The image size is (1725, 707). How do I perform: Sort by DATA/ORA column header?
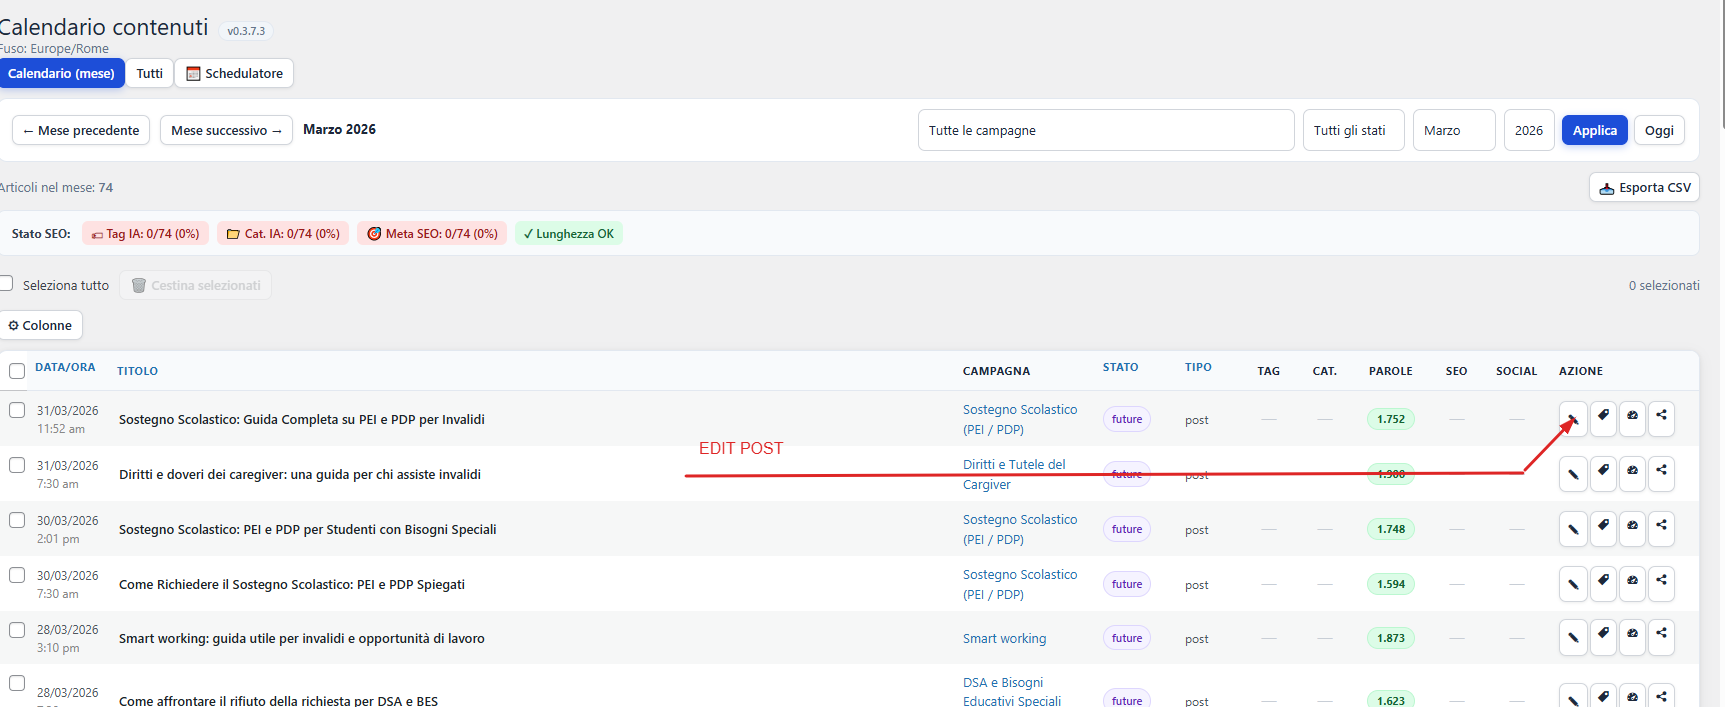(x=65, y=367)
